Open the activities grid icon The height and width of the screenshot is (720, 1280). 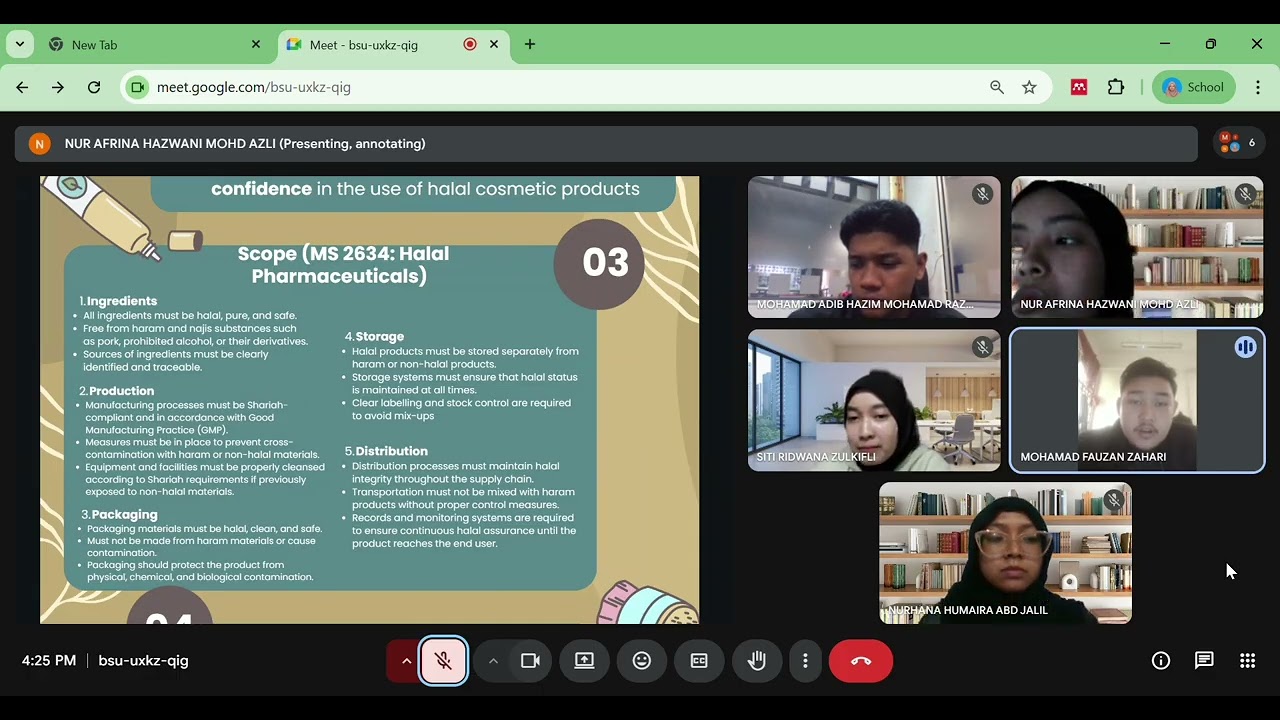[1247, 661]
